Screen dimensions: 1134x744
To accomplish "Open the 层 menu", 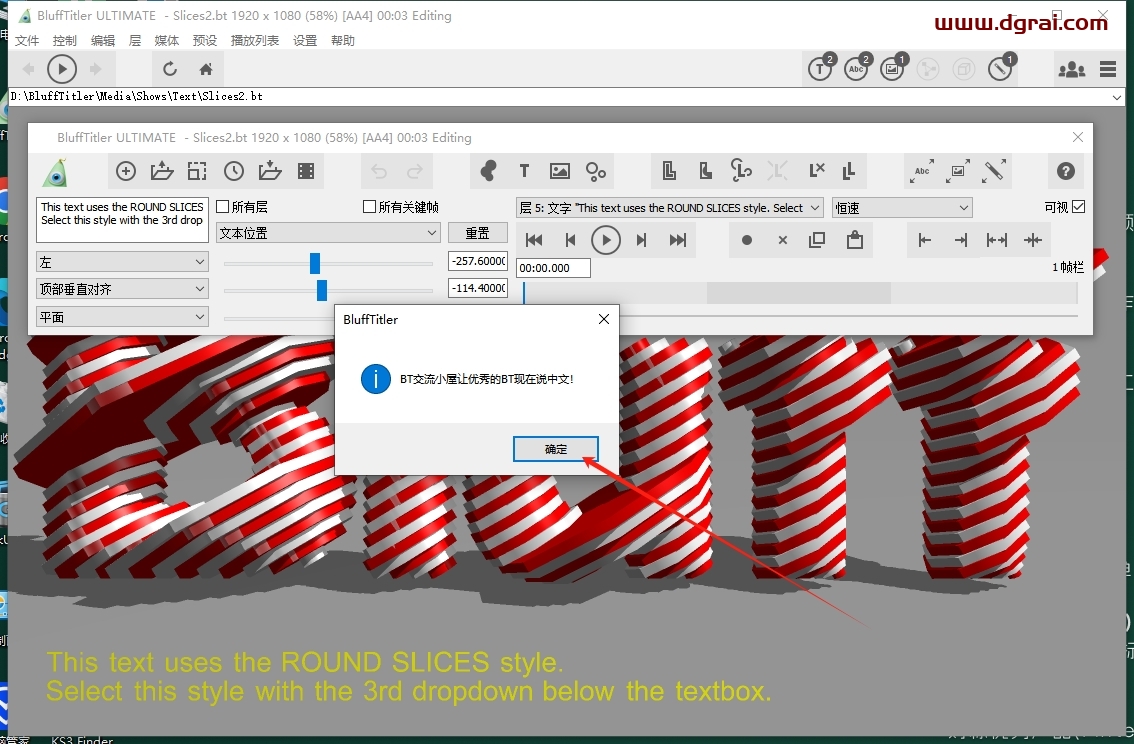I will point(135,40).
